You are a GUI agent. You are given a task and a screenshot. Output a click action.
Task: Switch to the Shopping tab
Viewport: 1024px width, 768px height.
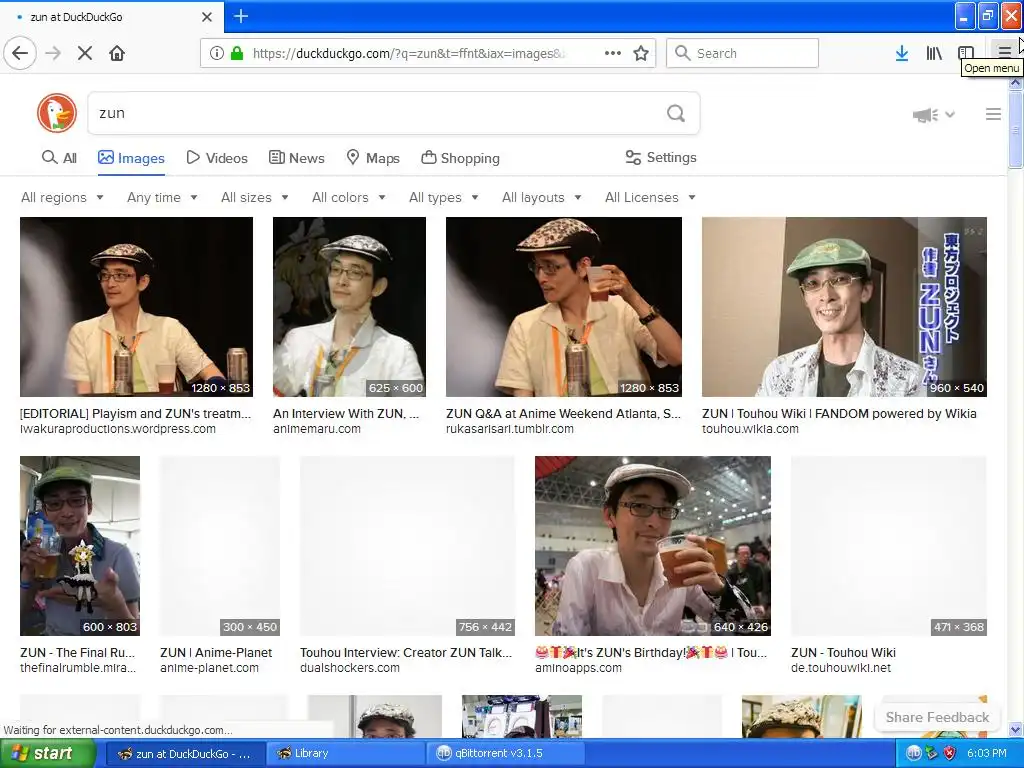(x=460, y=158)
